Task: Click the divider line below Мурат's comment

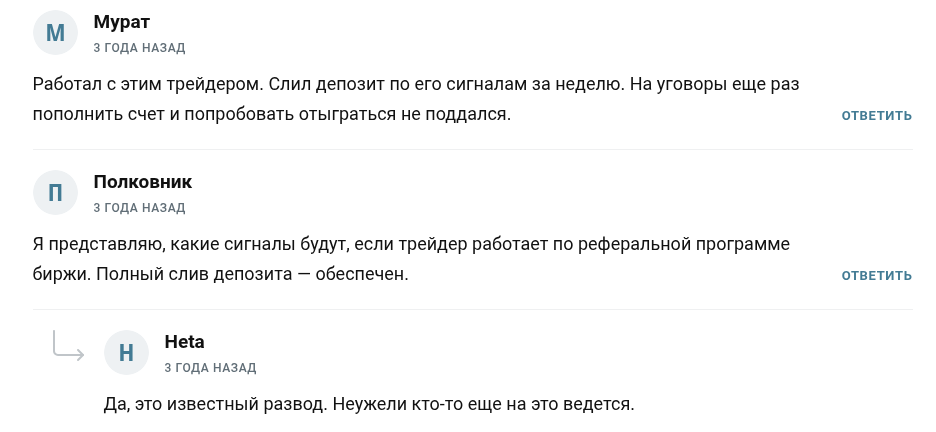Action: 472,150
